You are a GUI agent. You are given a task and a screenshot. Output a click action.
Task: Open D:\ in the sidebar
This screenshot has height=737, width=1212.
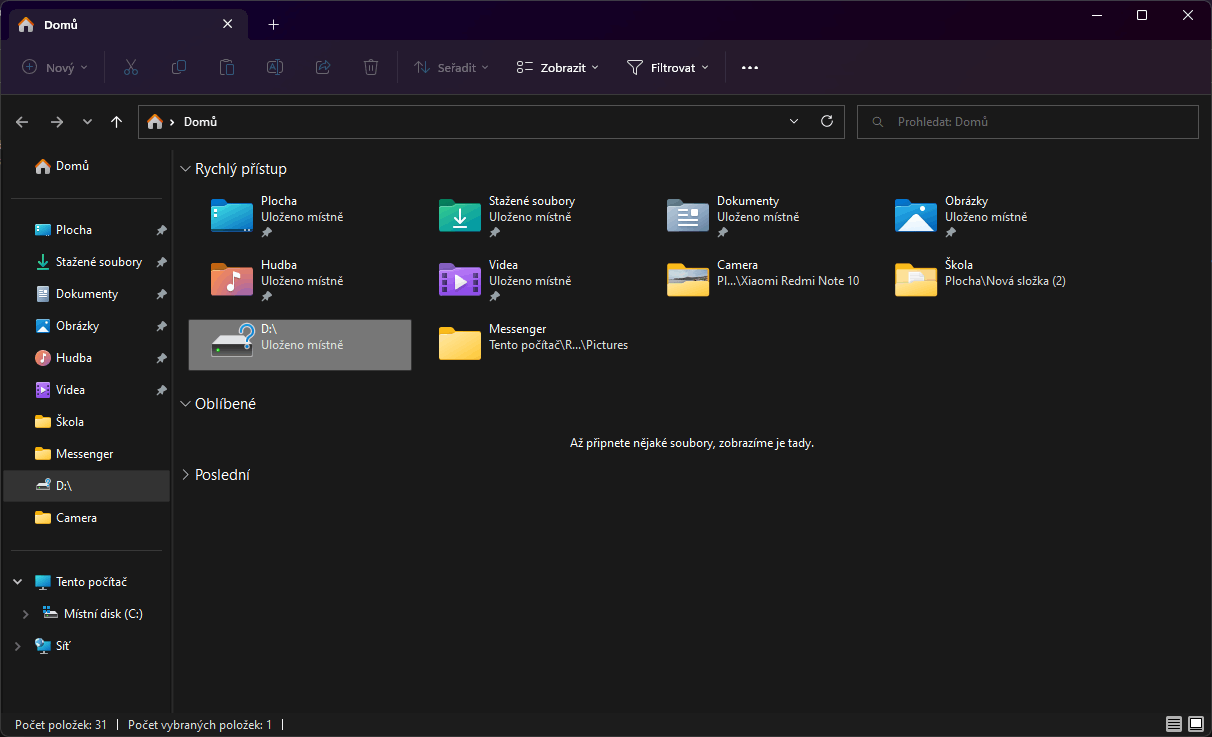[x=87, y=486]
